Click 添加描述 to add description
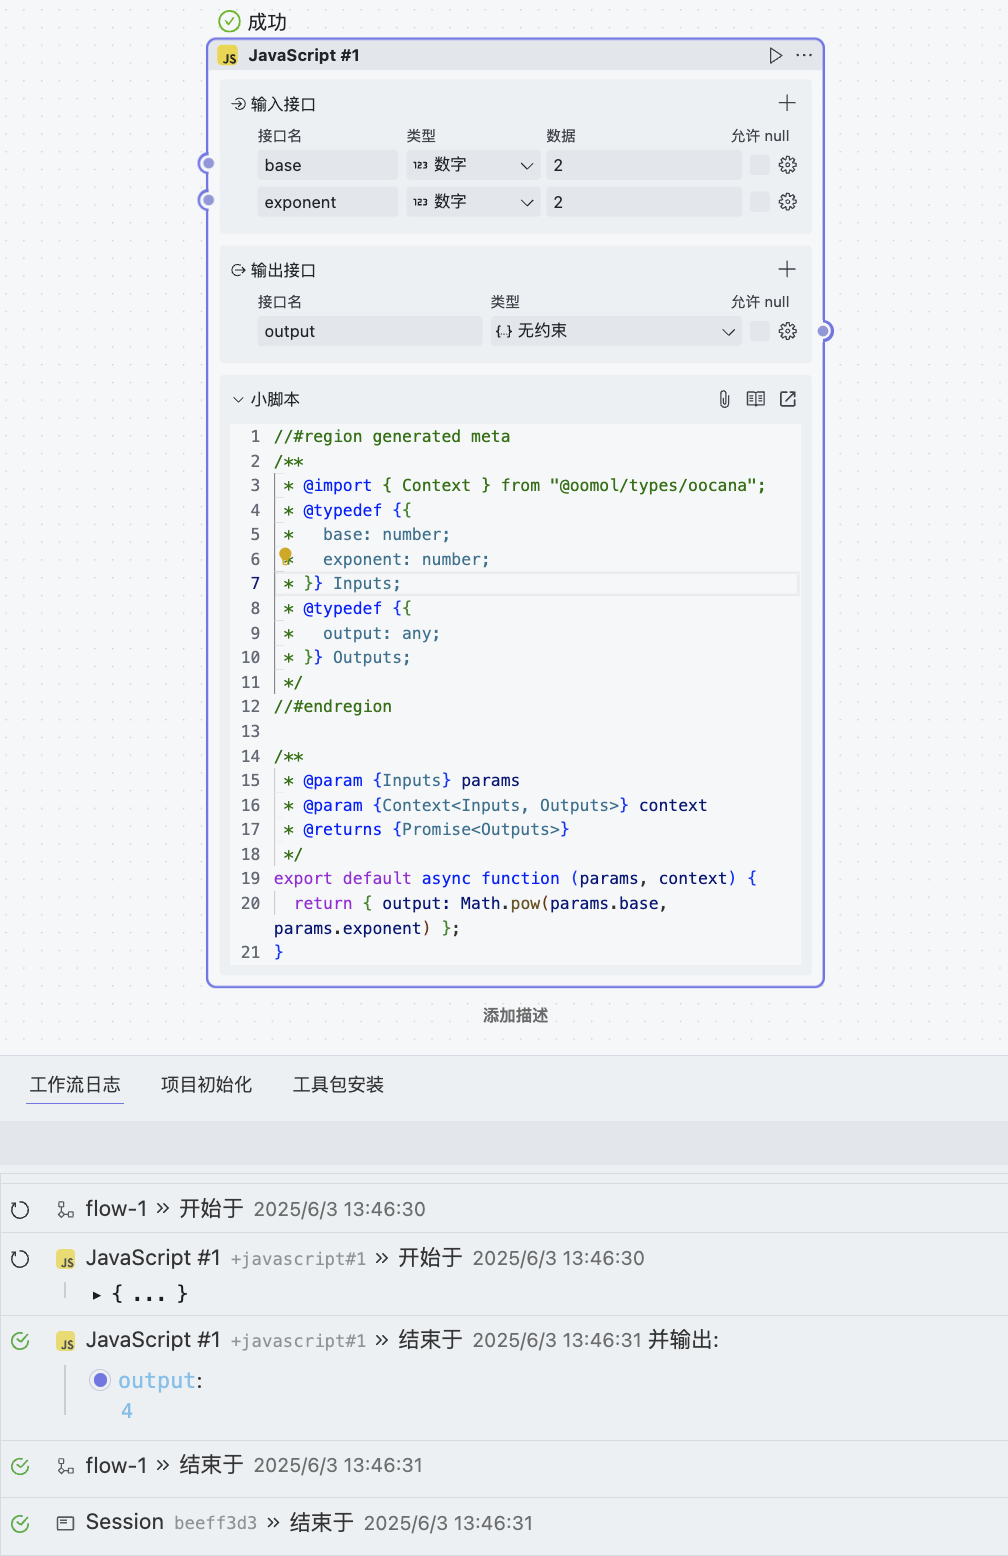This screenshot has height=1556, width=1008. click(x=515, y=1016)
